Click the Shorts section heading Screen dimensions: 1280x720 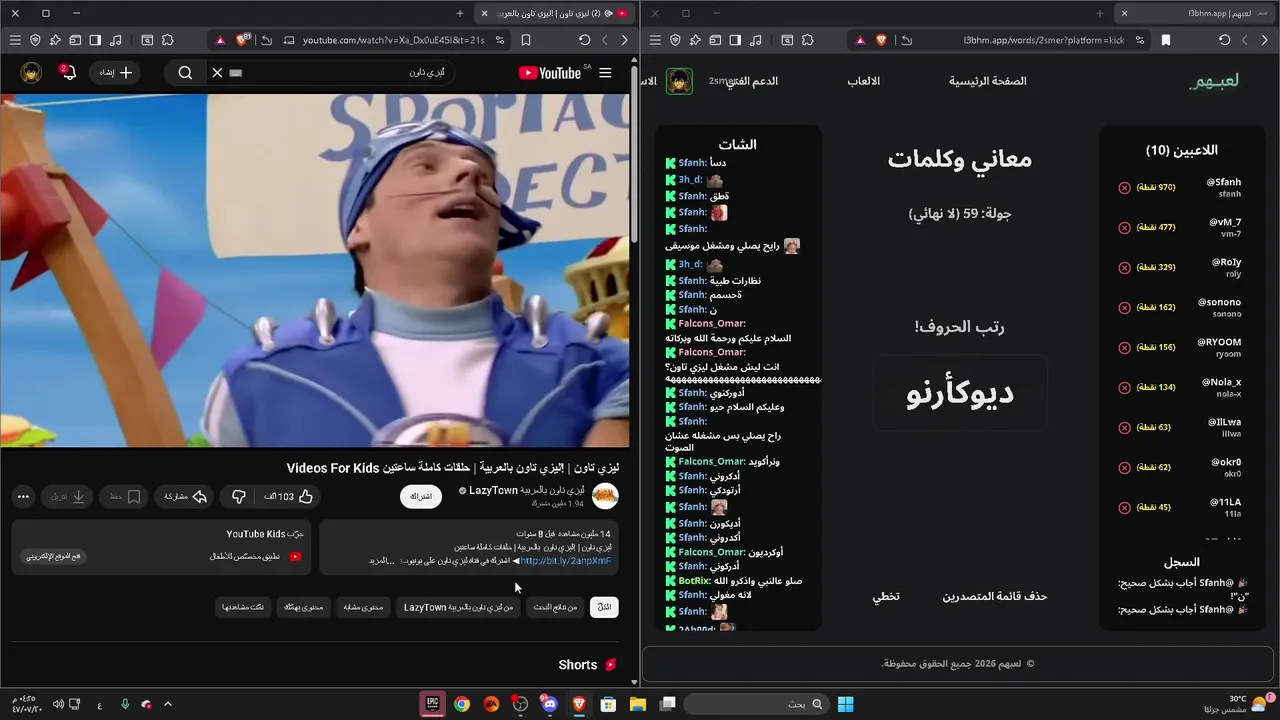click(578, 665)
